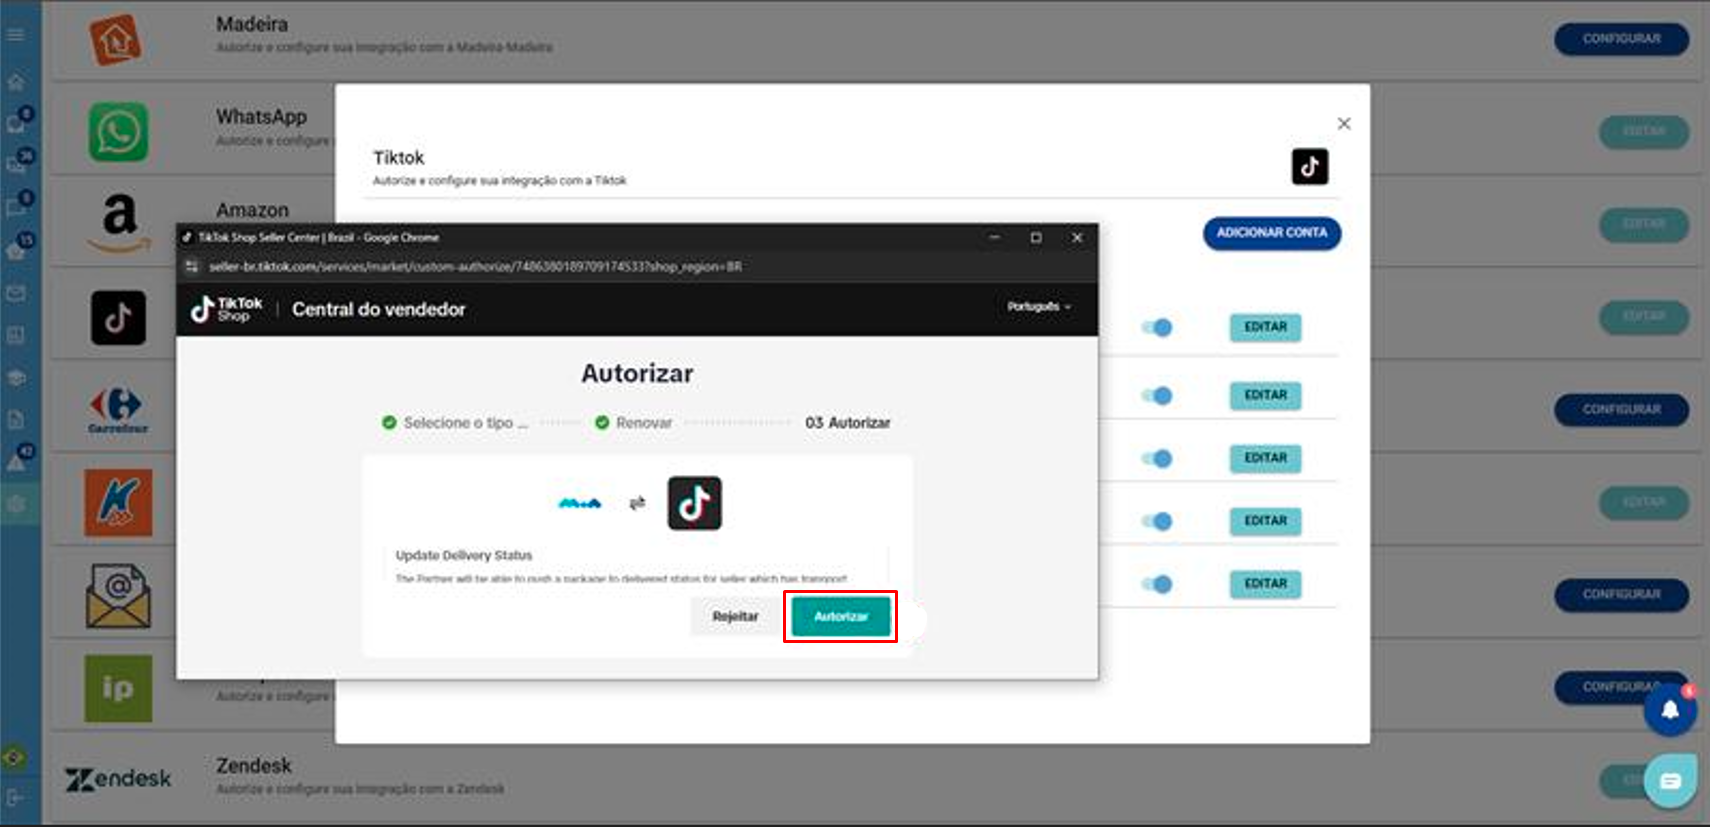Screen dimensions: 1710x827
Task: Close the Tiktok configuration modal with X
Action: click(1344, 123)
